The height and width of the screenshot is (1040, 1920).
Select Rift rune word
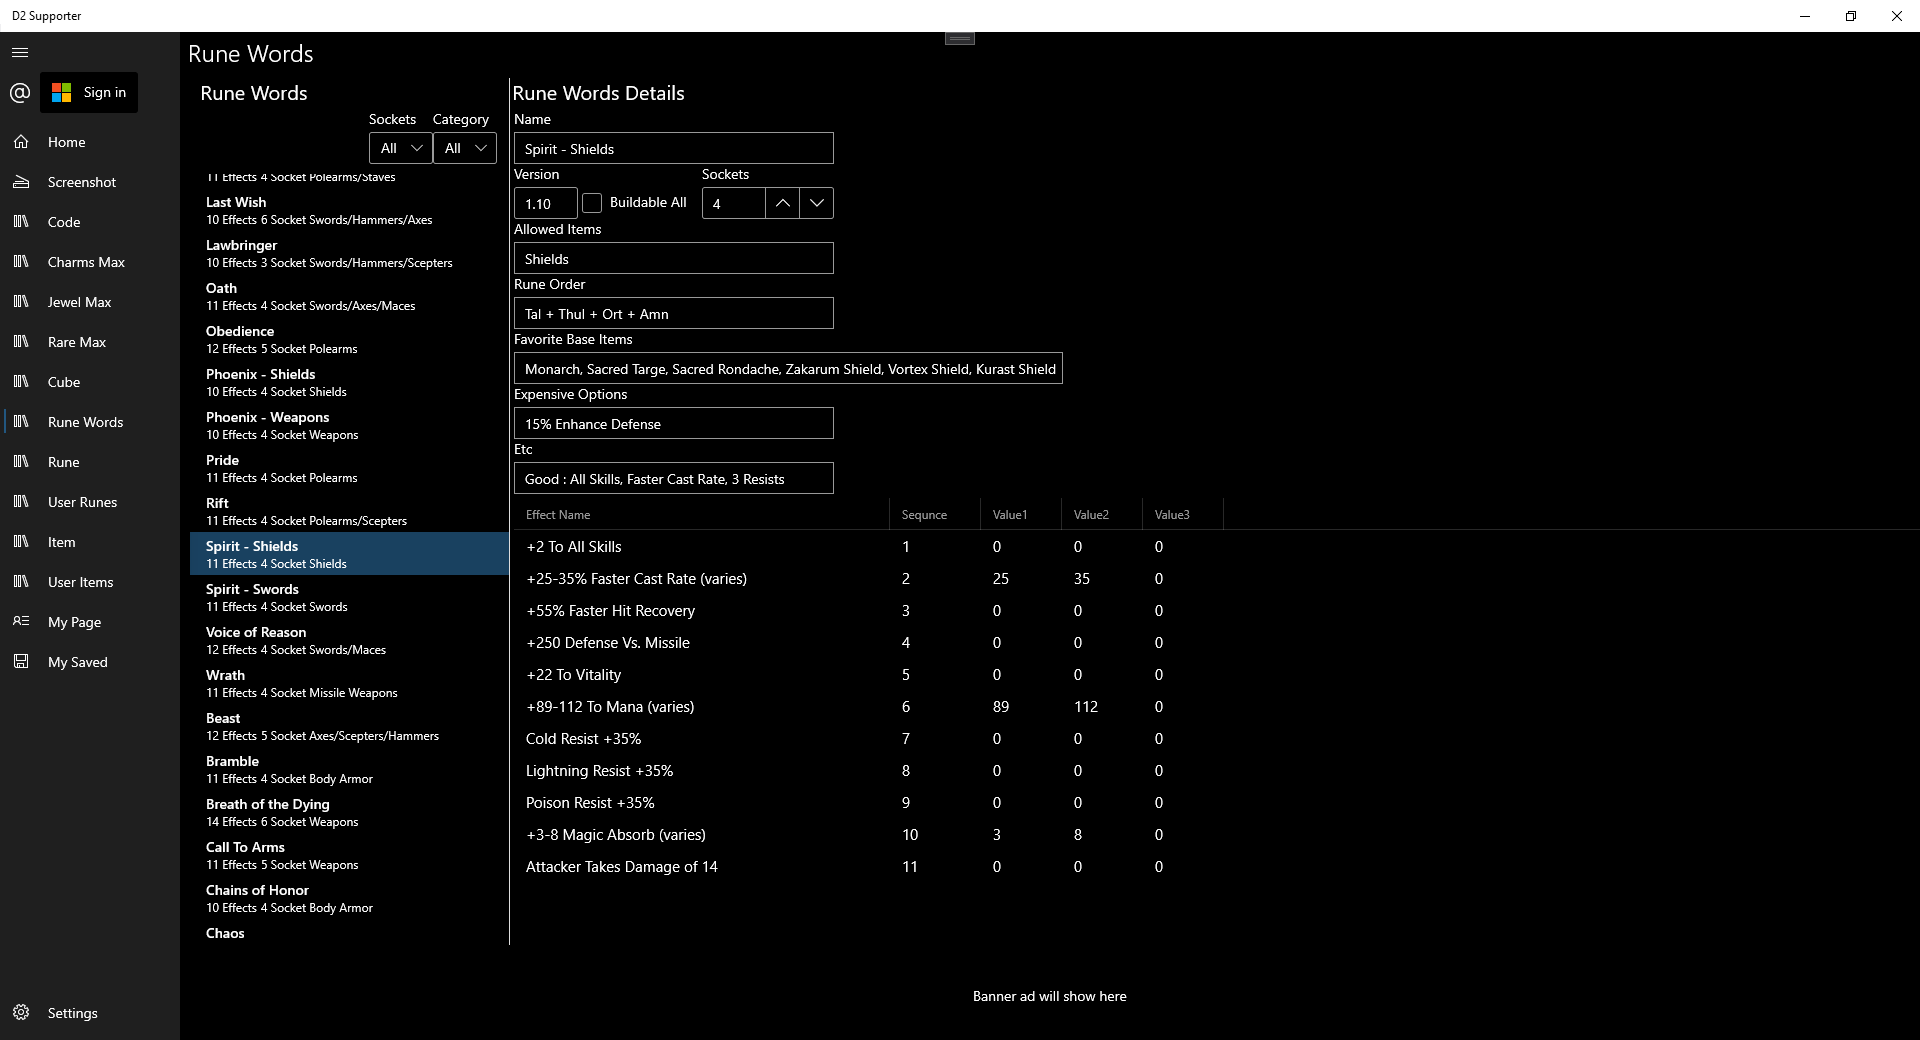tap(349, 511)
